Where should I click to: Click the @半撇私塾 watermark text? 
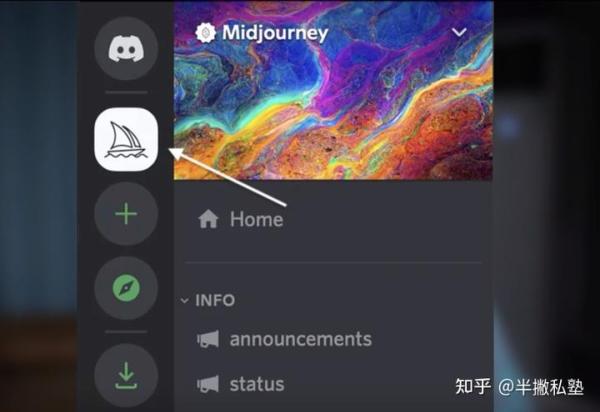click(541, 387)
